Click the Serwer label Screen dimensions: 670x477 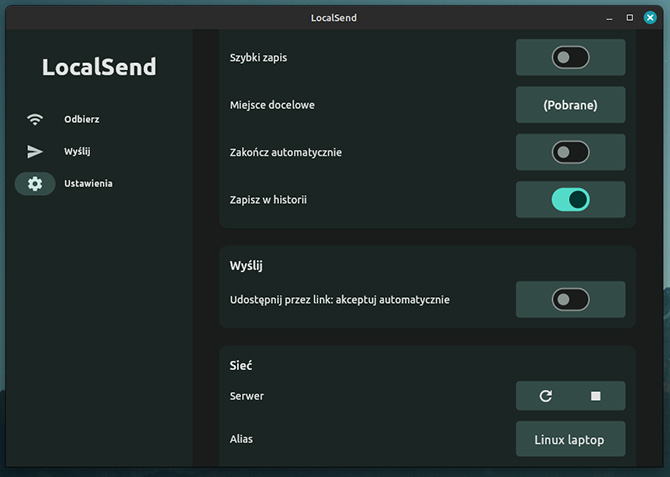click(247, 396)
